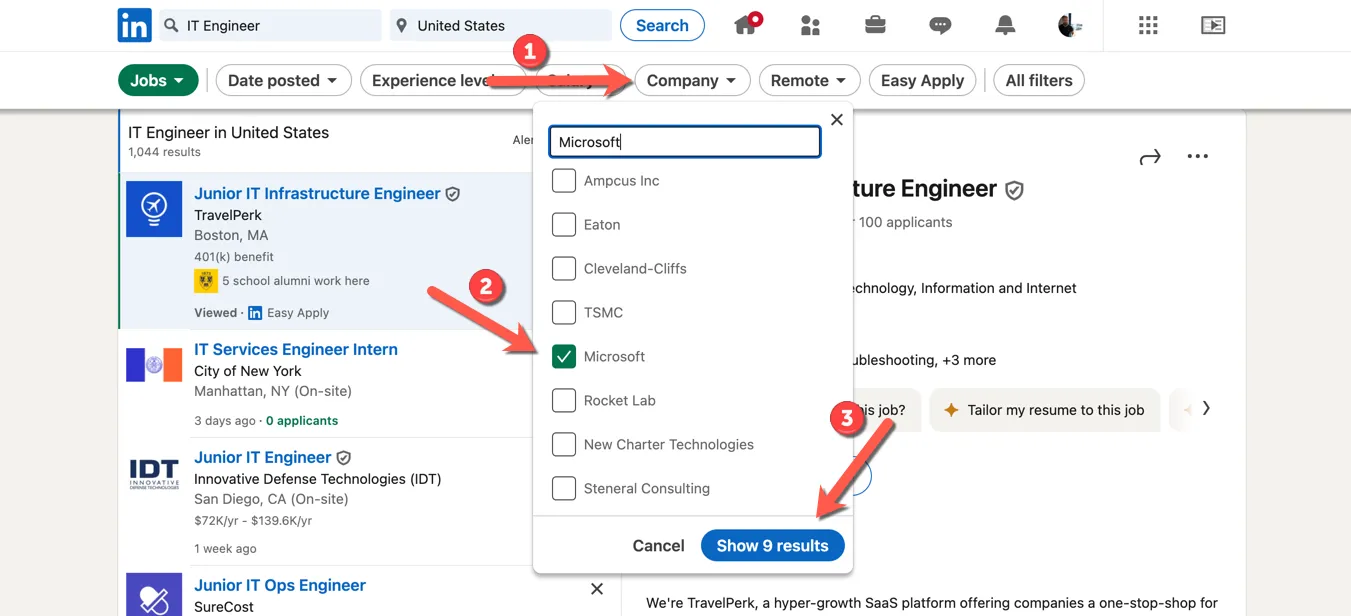Open Junior IT Ops Engineer listing

(280, 585)
